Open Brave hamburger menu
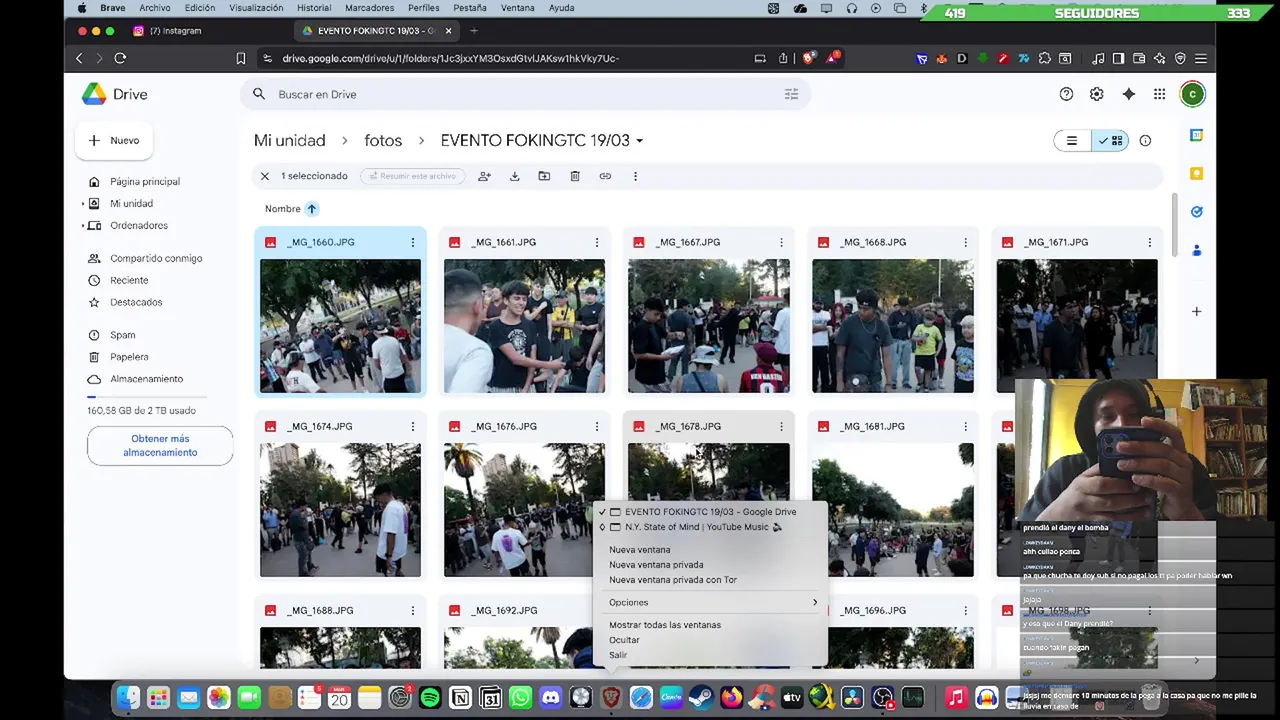The height and width of the screenshot is (720, 1280). coord(1201,58)
